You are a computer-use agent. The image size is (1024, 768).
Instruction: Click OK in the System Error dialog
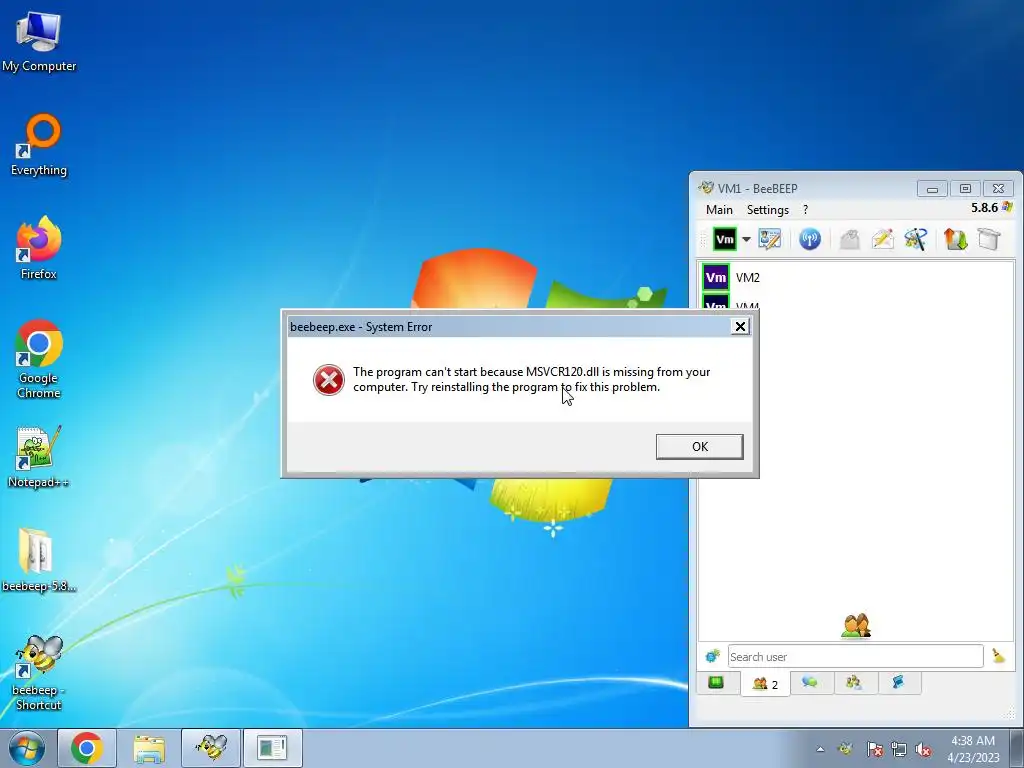click(x=699, y=447)
